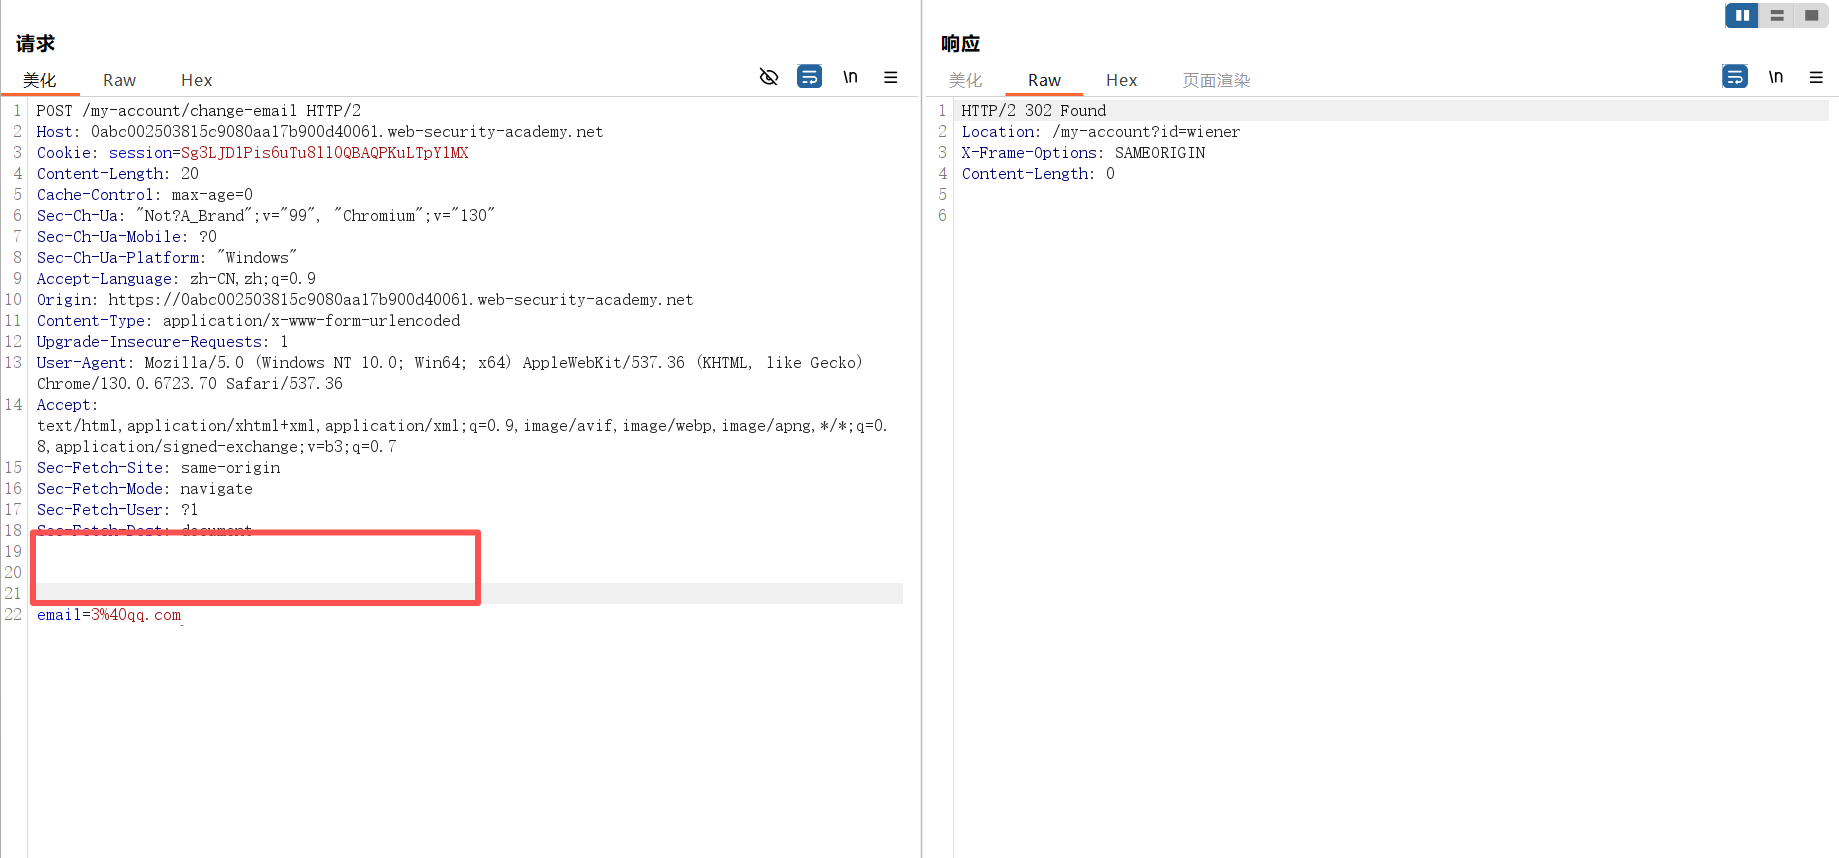Open the response Hex tab
The width and height of the screenshot is (1839, 858).
[1121, 80]
